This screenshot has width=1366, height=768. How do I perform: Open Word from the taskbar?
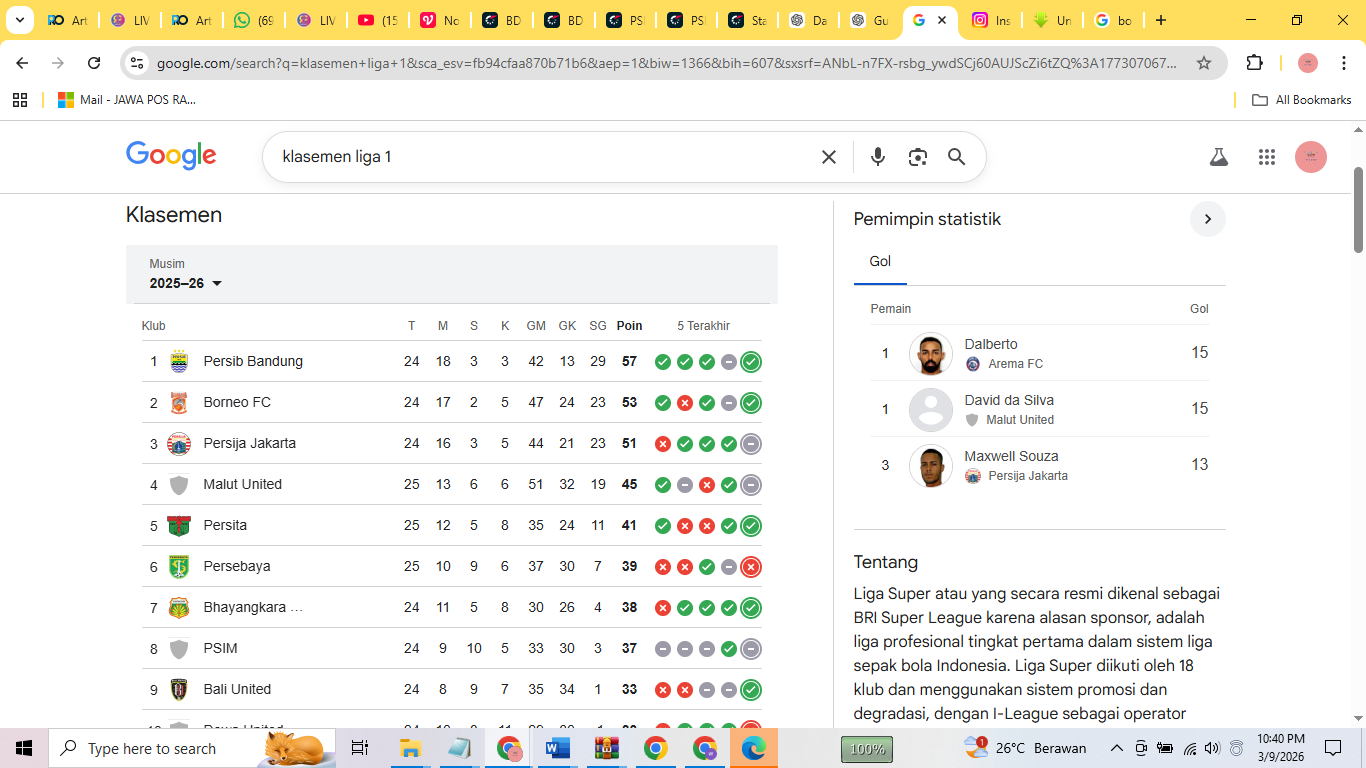[557, 748]
